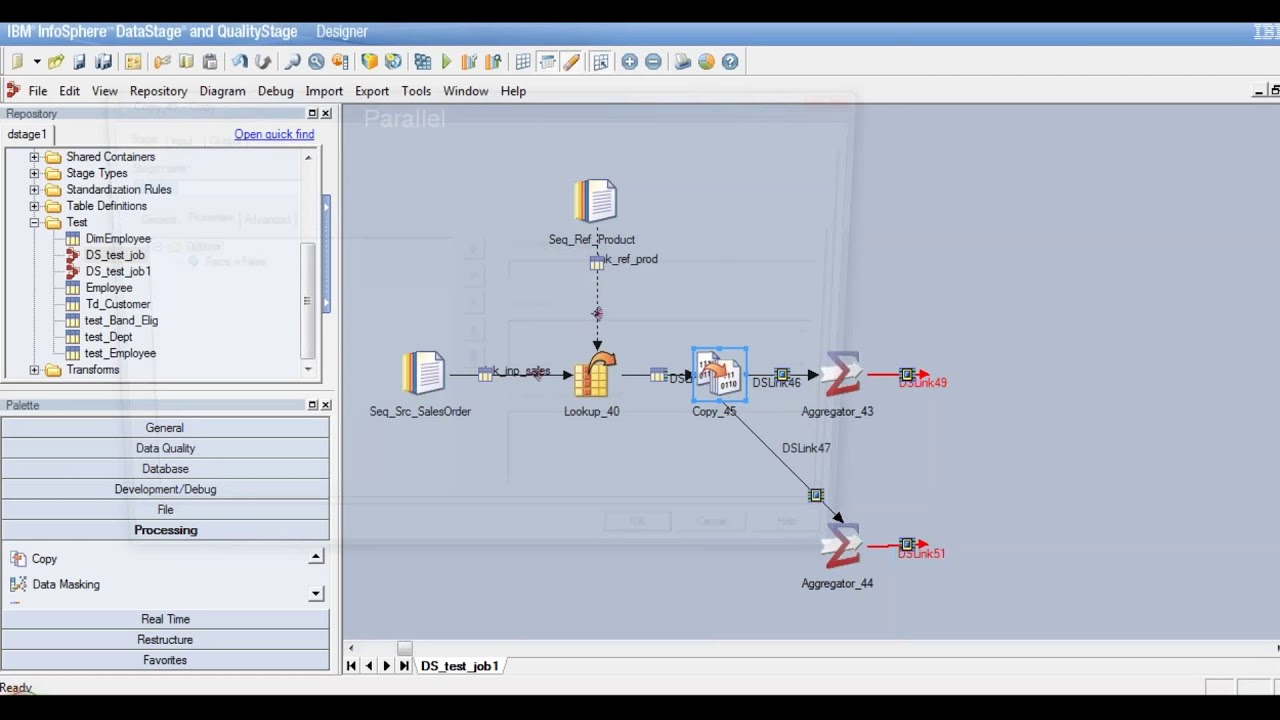
Task: Expand the Standardization Rules folder
Action: pyautogui.click(x=34, y=190)
